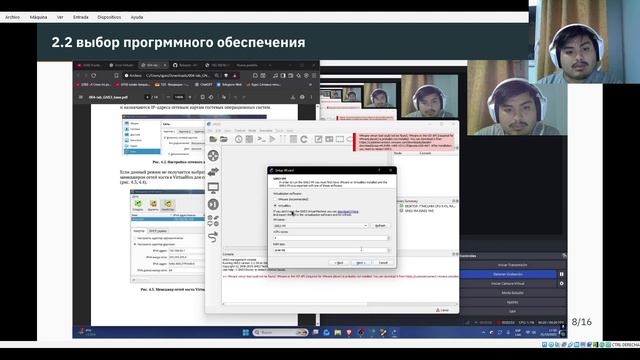This screenshot has width=640, height=360.
Task: Click the pause all nodes icon in GNS3
Action: [x=282, y=139]
